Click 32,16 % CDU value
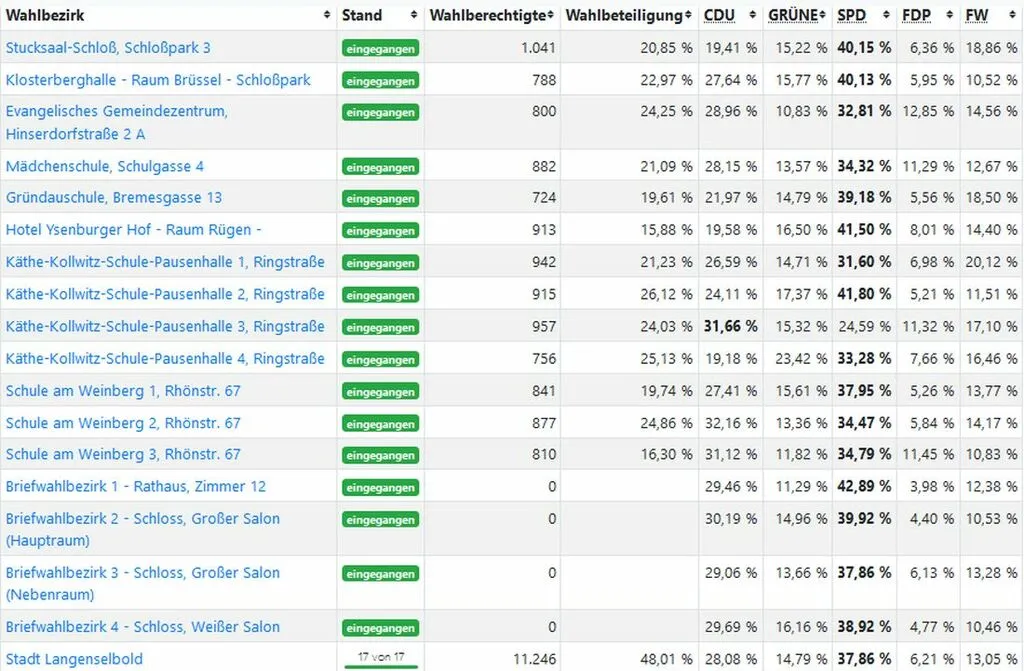This screenshot has height=671, width=1024. [731, 423]
